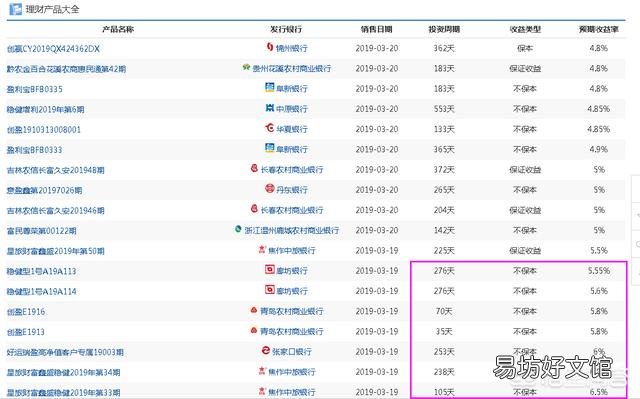Open product 创盈E1913
Viewport: 640px width, 399px height.
(26, 332)
